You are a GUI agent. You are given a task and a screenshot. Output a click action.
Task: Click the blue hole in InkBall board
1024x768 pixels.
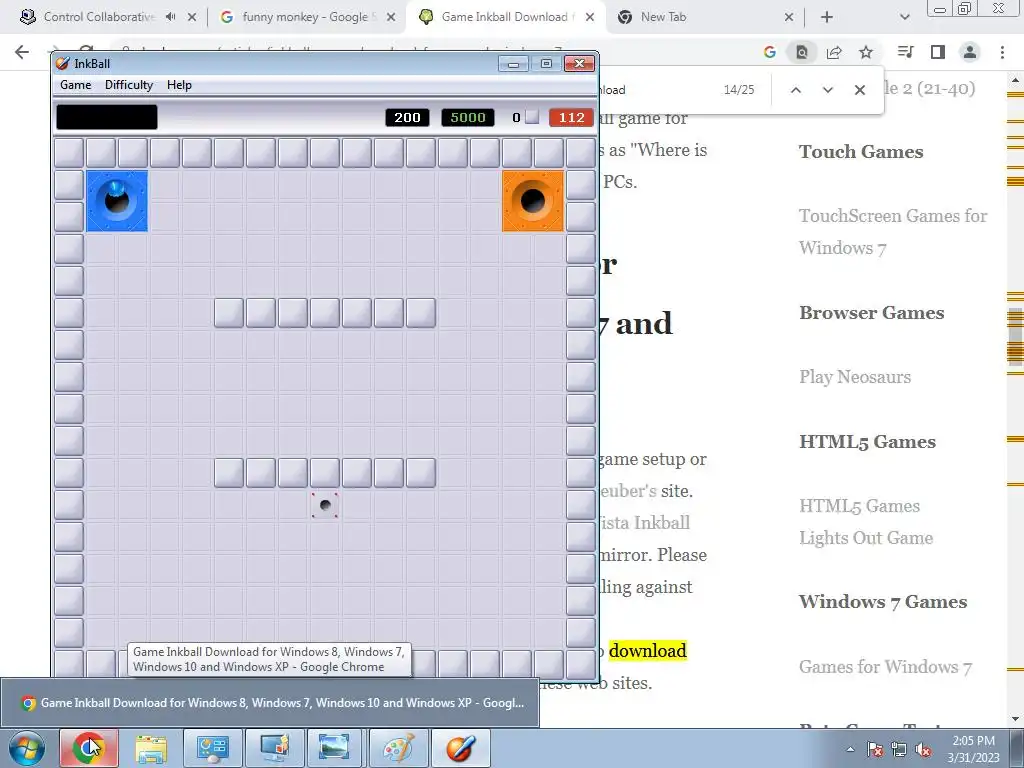[x=117, y=201]
